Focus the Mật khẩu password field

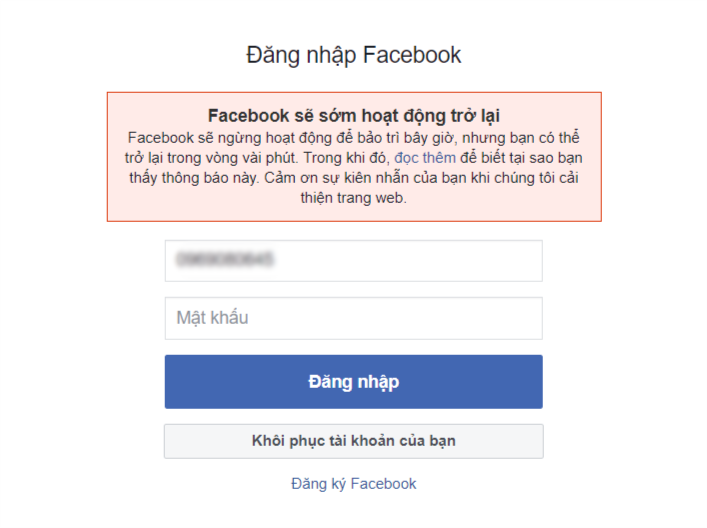click(x=354, y=318)
